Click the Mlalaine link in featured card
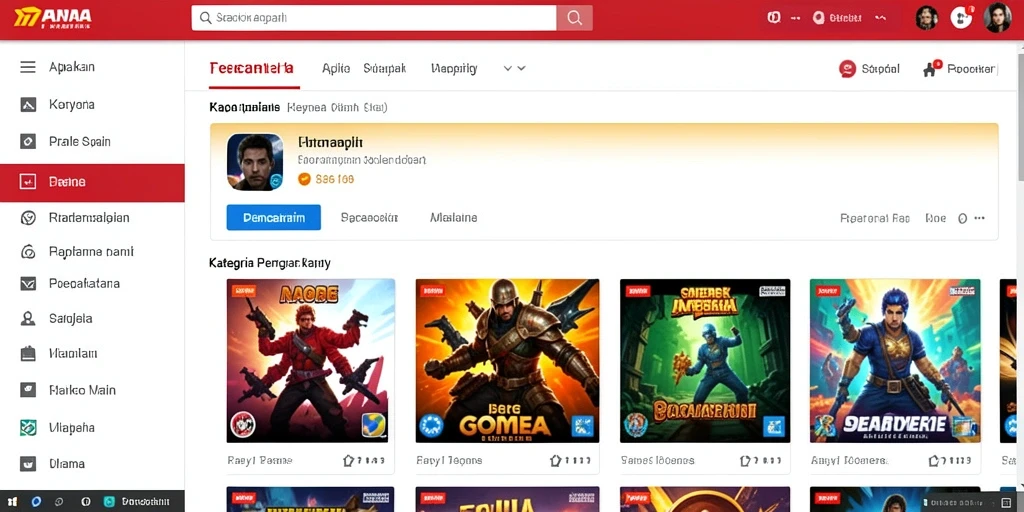Image resolution: width=1024 pixels, height=512 pixels. point(453,218)
